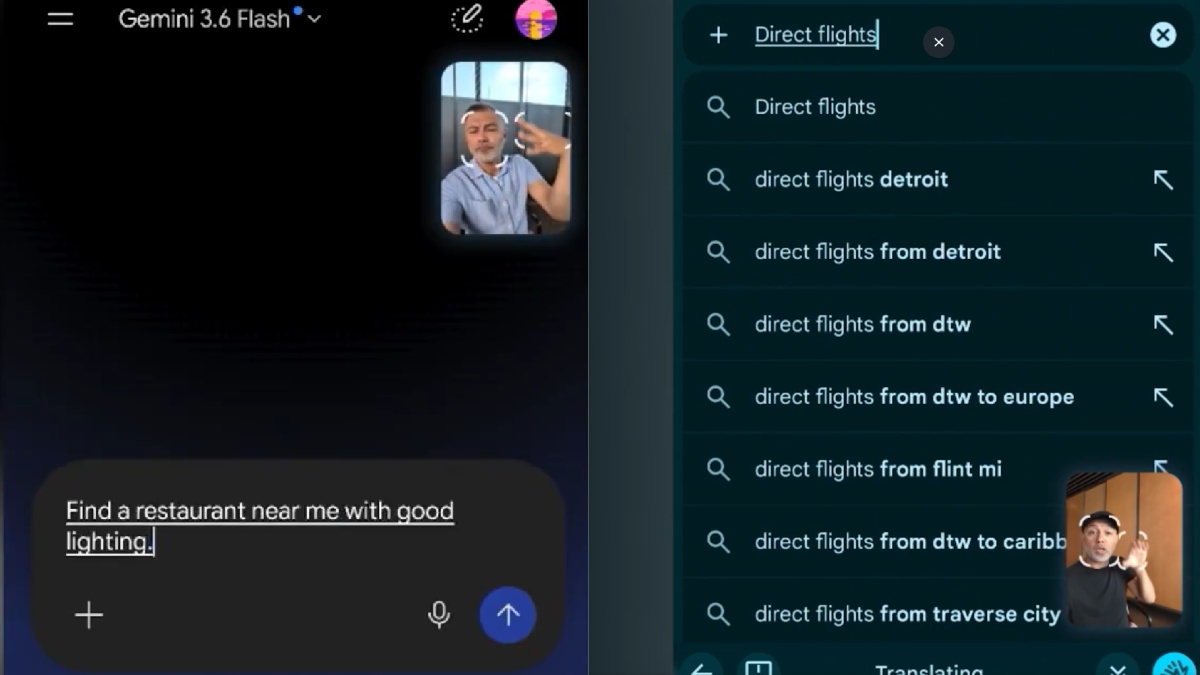
Task: Click magnifier icon beside 'direct flights from dtw'
Action: pyautogui.click(x=718, y=324)
